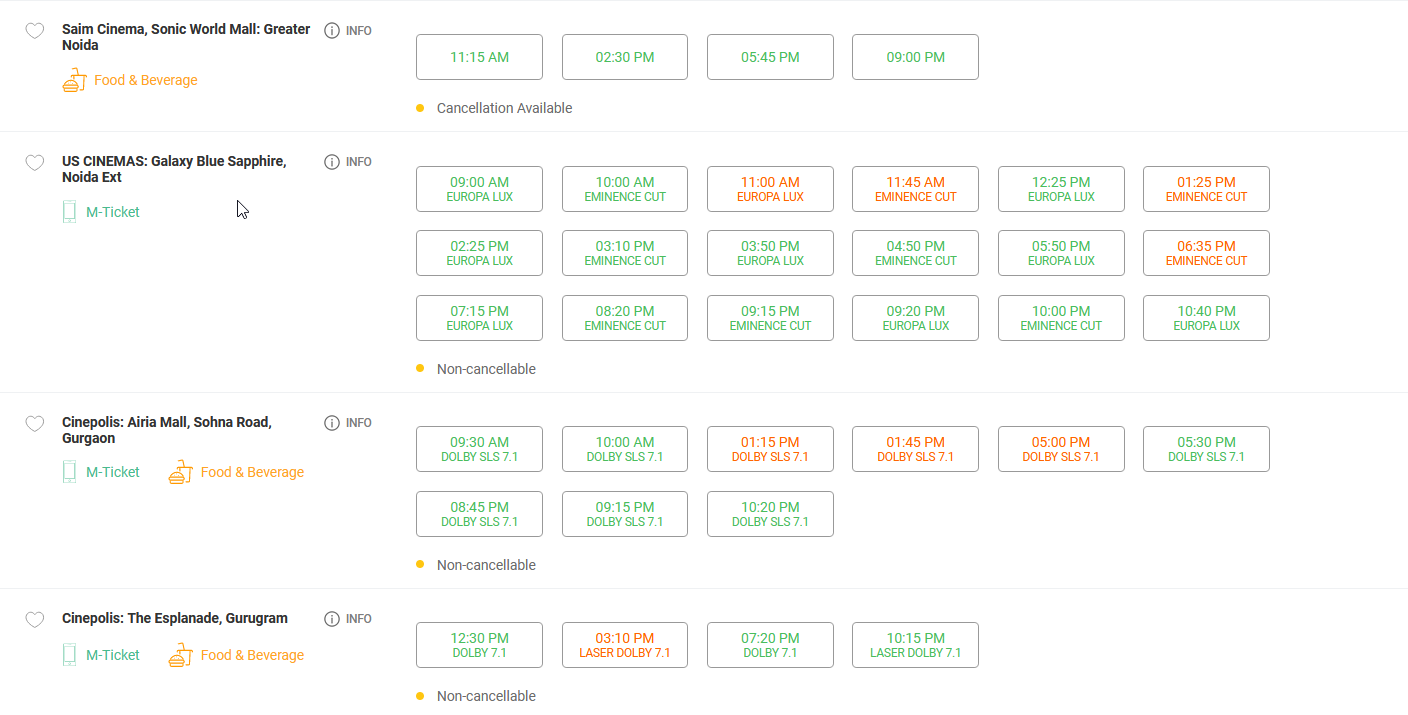Book 10:00 PM EMINENCE CUT show
Viewport: 1408px width, 715px height.
[1061, 318]
